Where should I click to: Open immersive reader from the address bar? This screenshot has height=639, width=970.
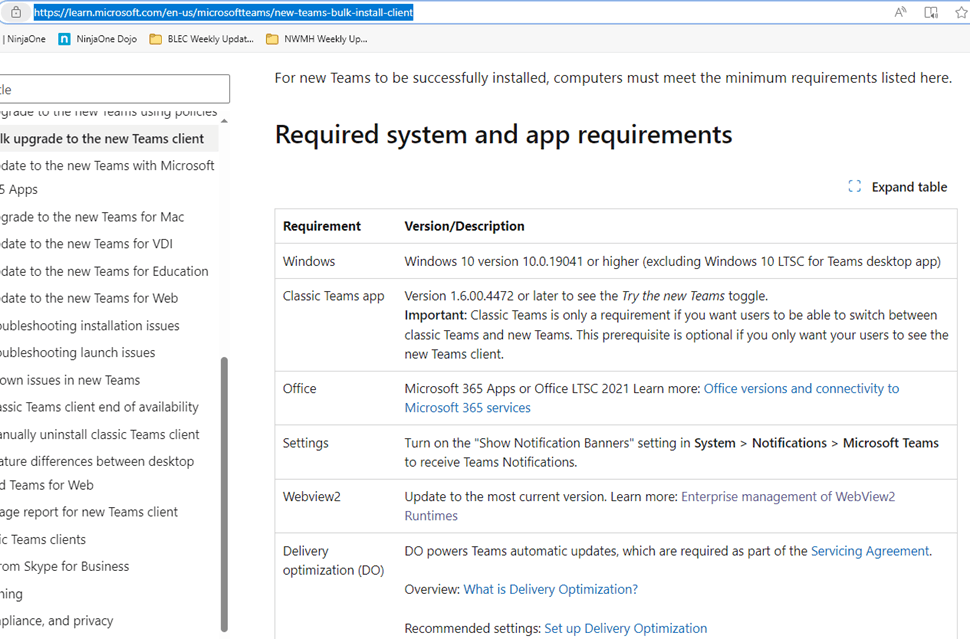931,12
